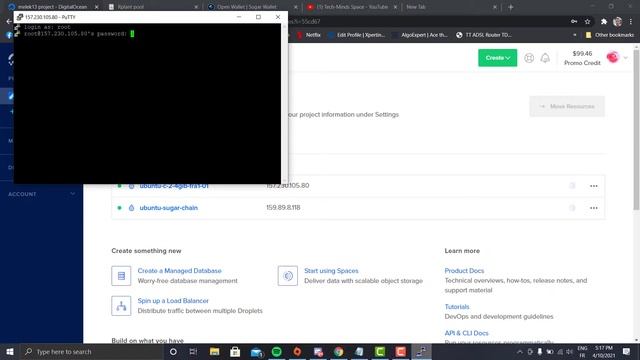This screenshot has height=360, width=640.
Task: Click the Managed Database icon
Action: coord(121,276)
